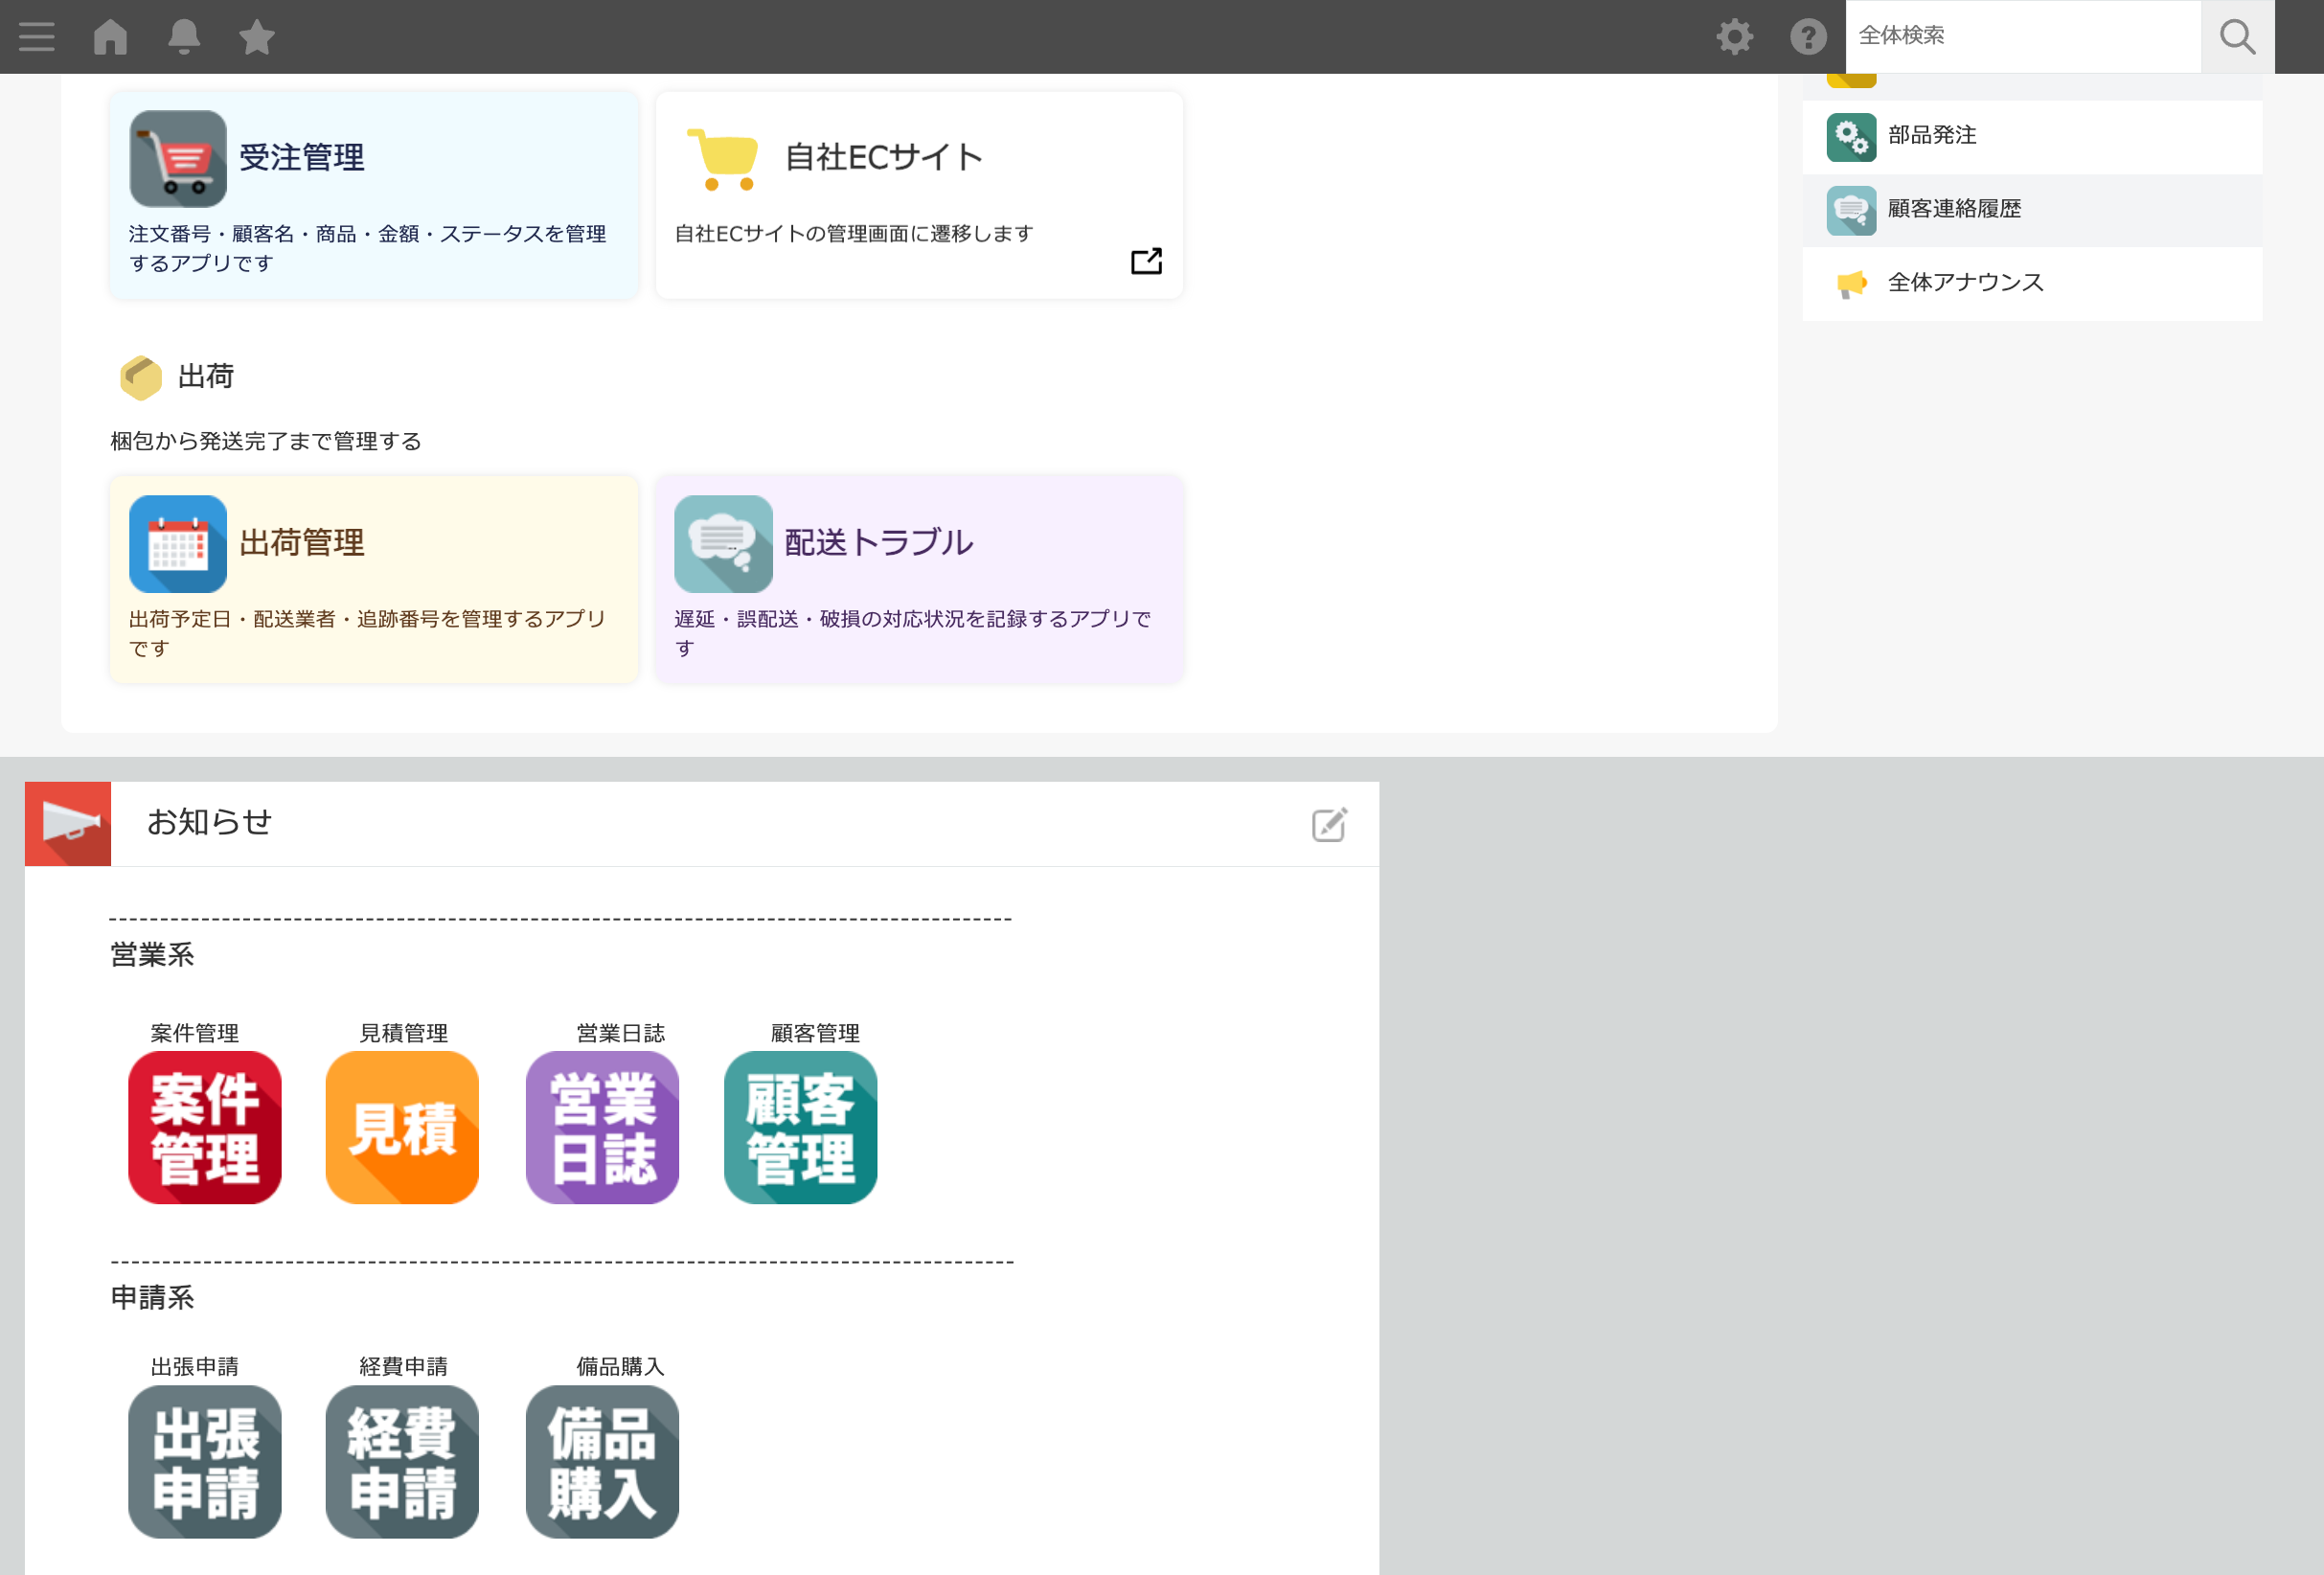Open the red 案件管理 tile
2324x1575 pixels.
204,1127
